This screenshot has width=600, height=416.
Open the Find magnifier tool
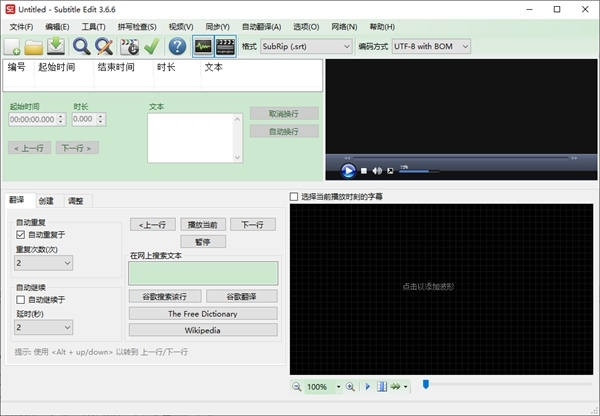[81, 46]
